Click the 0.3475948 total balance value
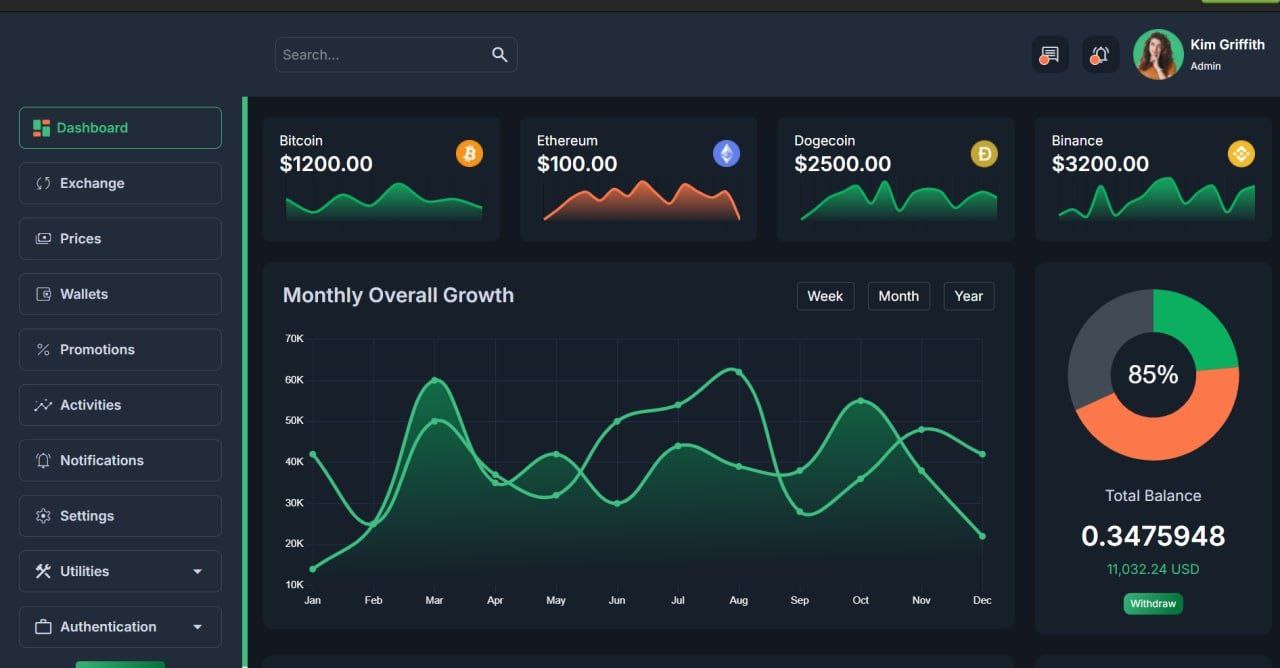 tap(1153, 536)
